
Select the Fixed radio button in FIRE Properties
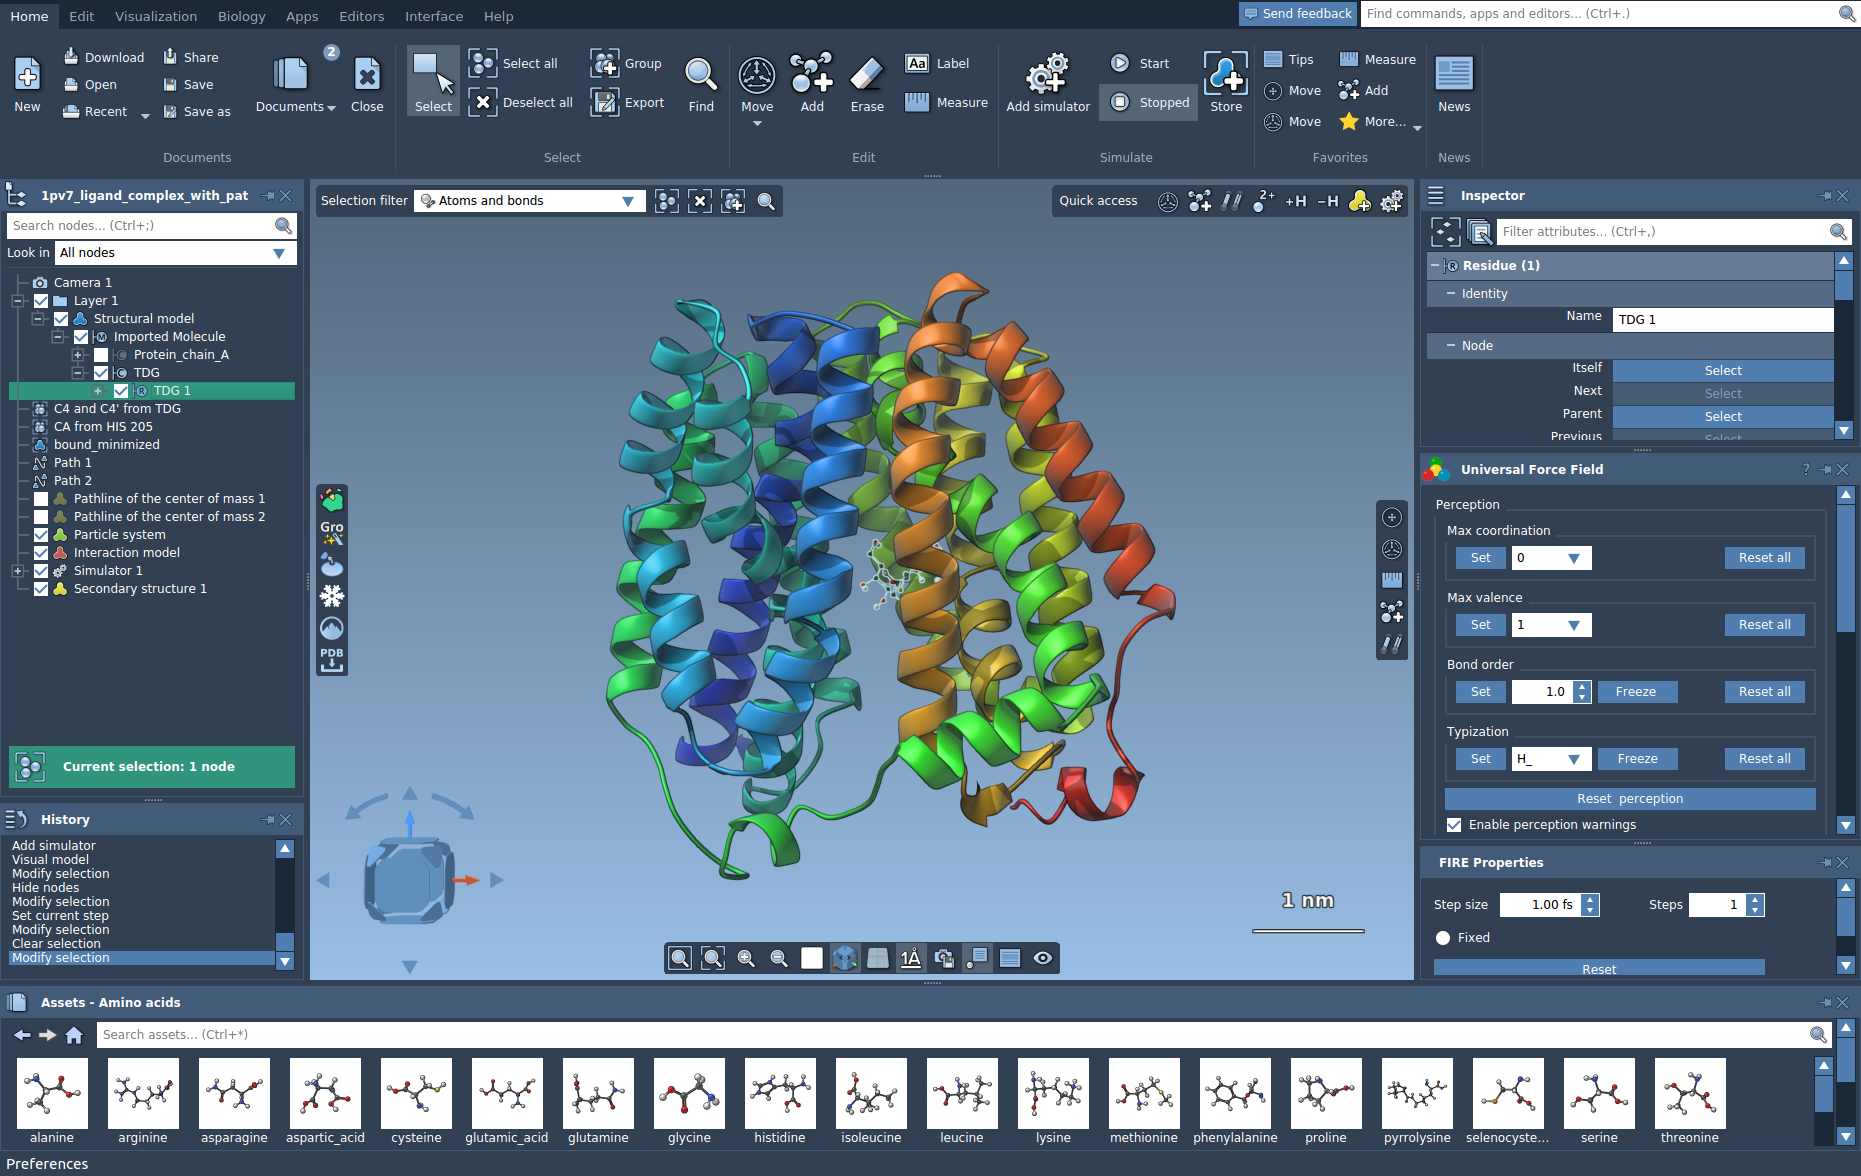[x=1443, y=938]
